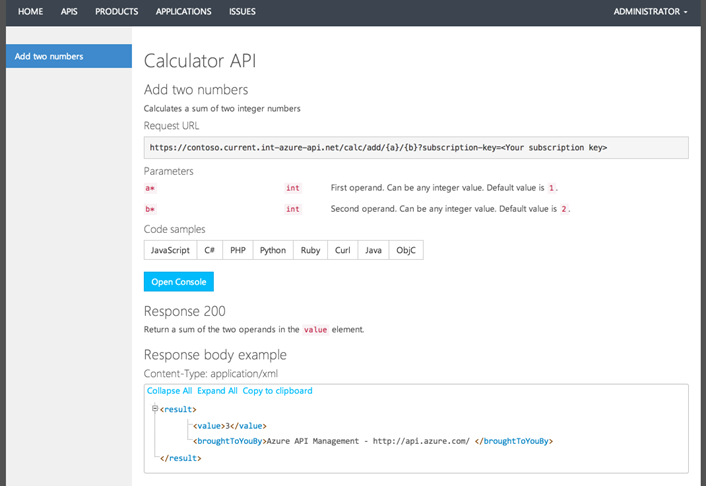
Task: Collapse the result XML node
Action: pyautogui.click(x=155, y=408)
